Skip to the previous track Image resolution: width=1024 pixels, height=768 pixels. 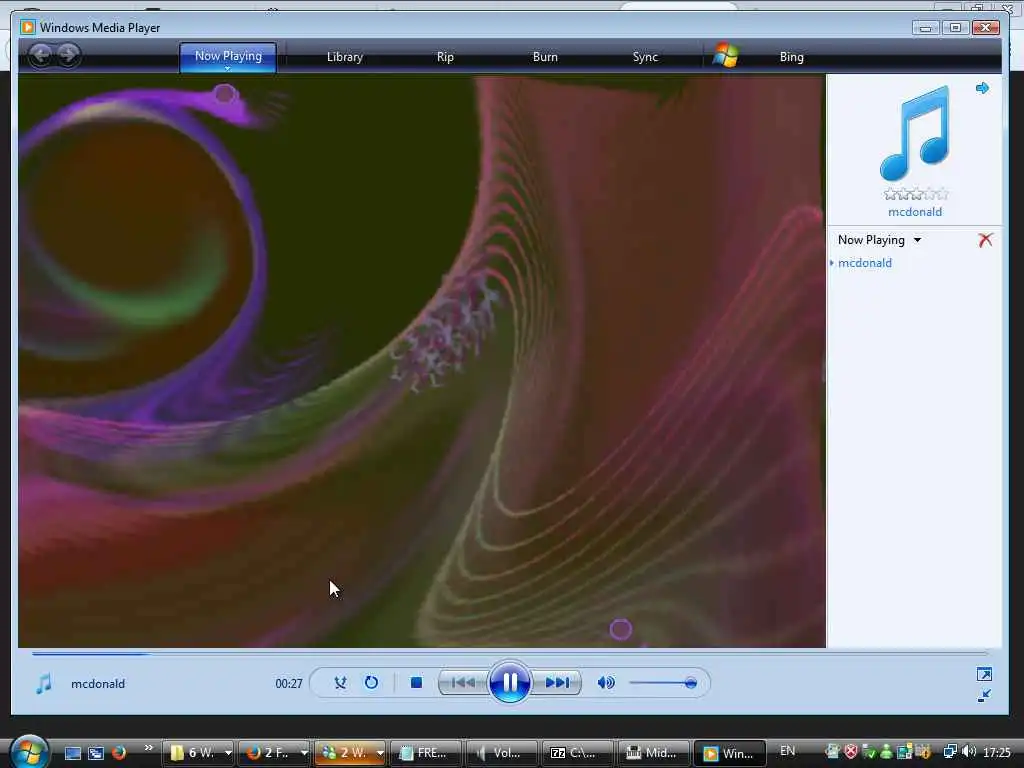point(464,683)
